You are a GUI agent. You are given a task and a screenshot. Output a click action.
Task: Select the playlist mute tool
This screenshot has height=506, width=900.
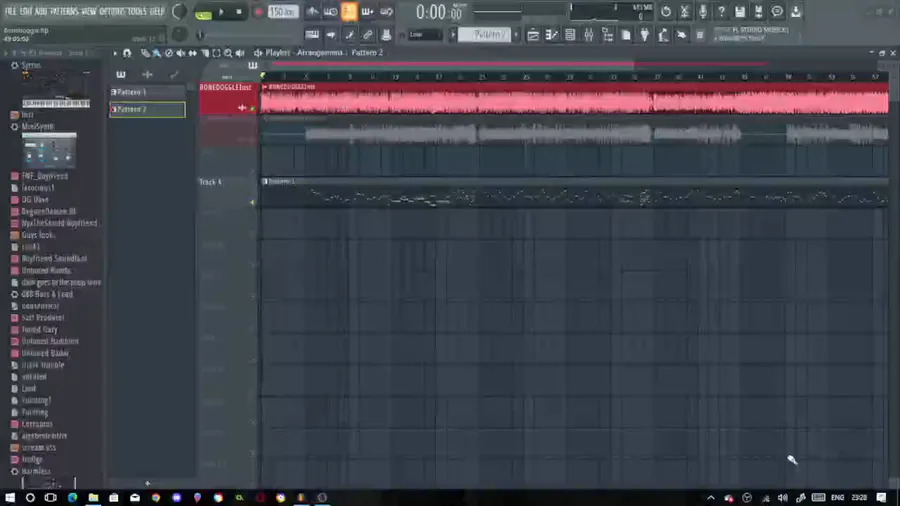181,53
